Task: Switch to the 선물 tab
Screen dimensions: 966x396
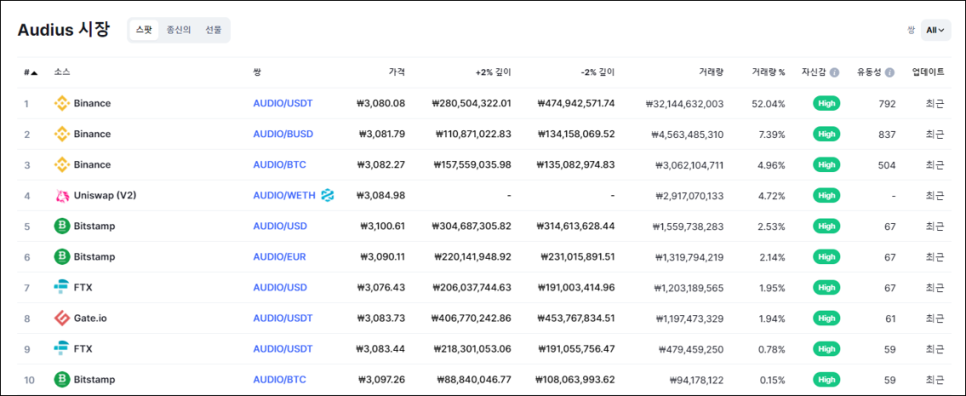Action: (214, 30)
